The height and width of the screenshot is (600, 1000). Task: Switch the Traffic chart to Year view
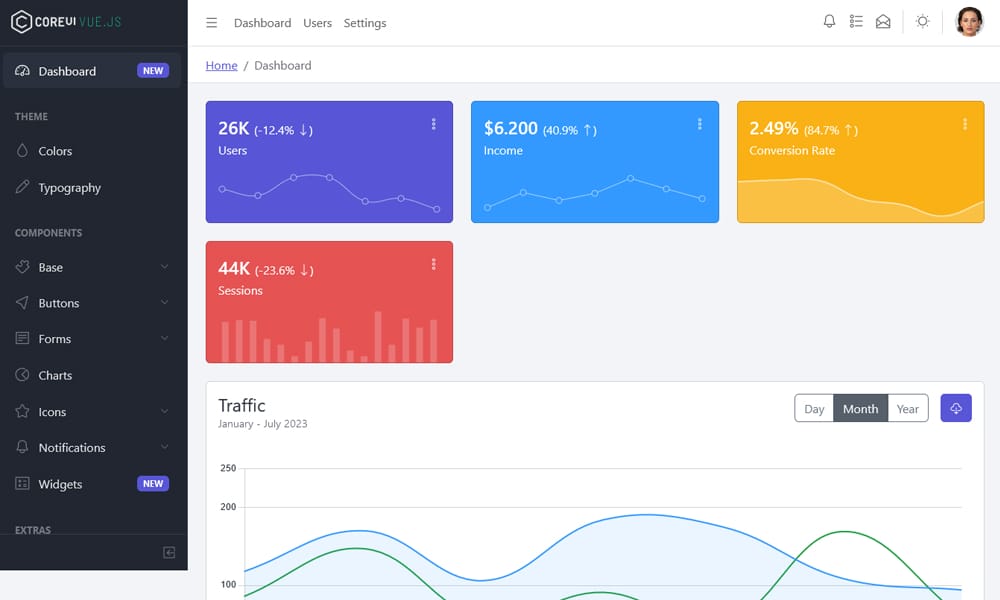[907, 408]
